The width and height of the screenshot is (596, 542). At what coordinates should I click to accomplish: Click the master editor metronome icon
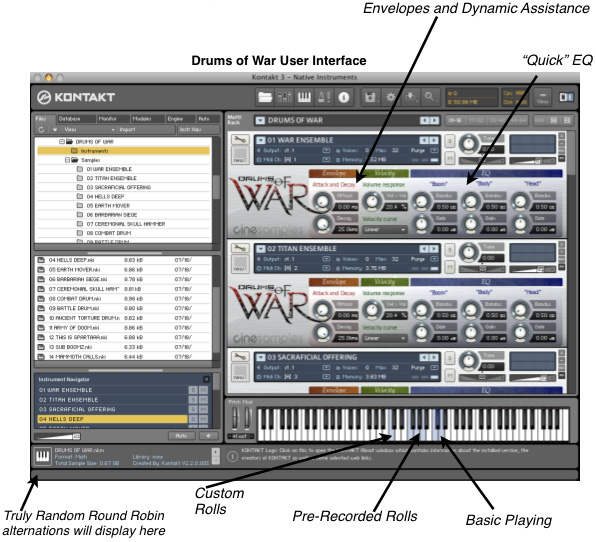[324, 97]
